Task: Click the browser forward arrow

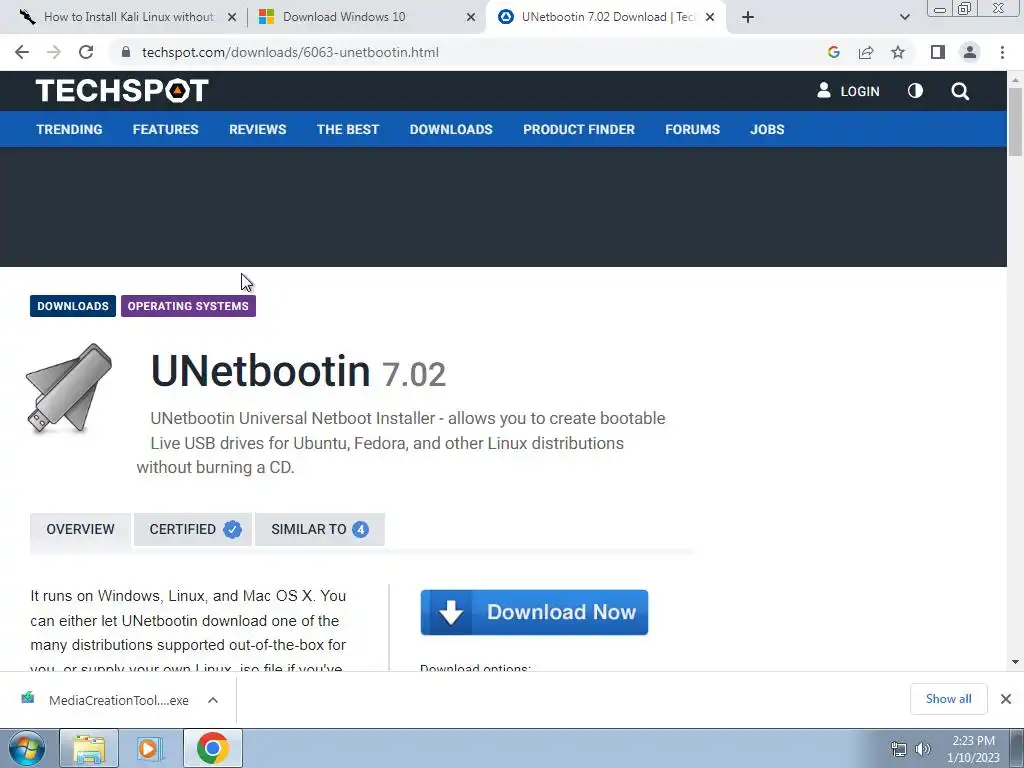Action: 54,52
